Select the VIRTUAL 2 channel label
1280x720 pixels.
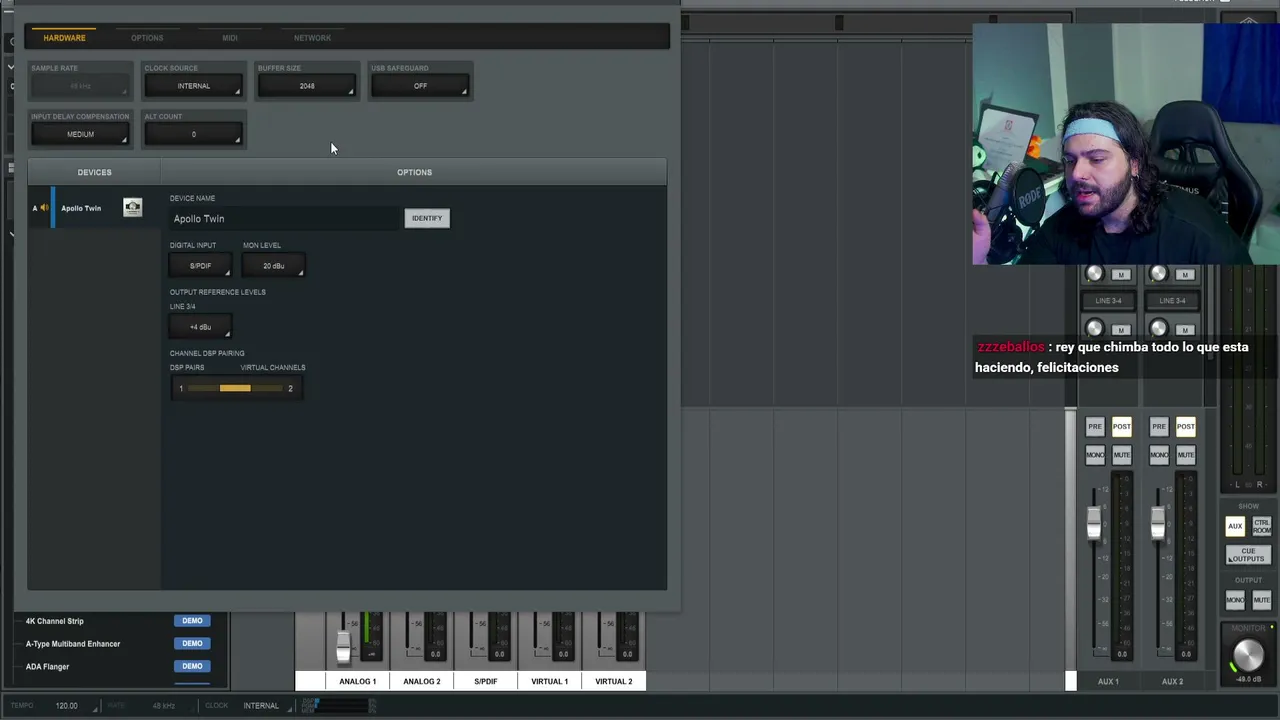point(614,682)
